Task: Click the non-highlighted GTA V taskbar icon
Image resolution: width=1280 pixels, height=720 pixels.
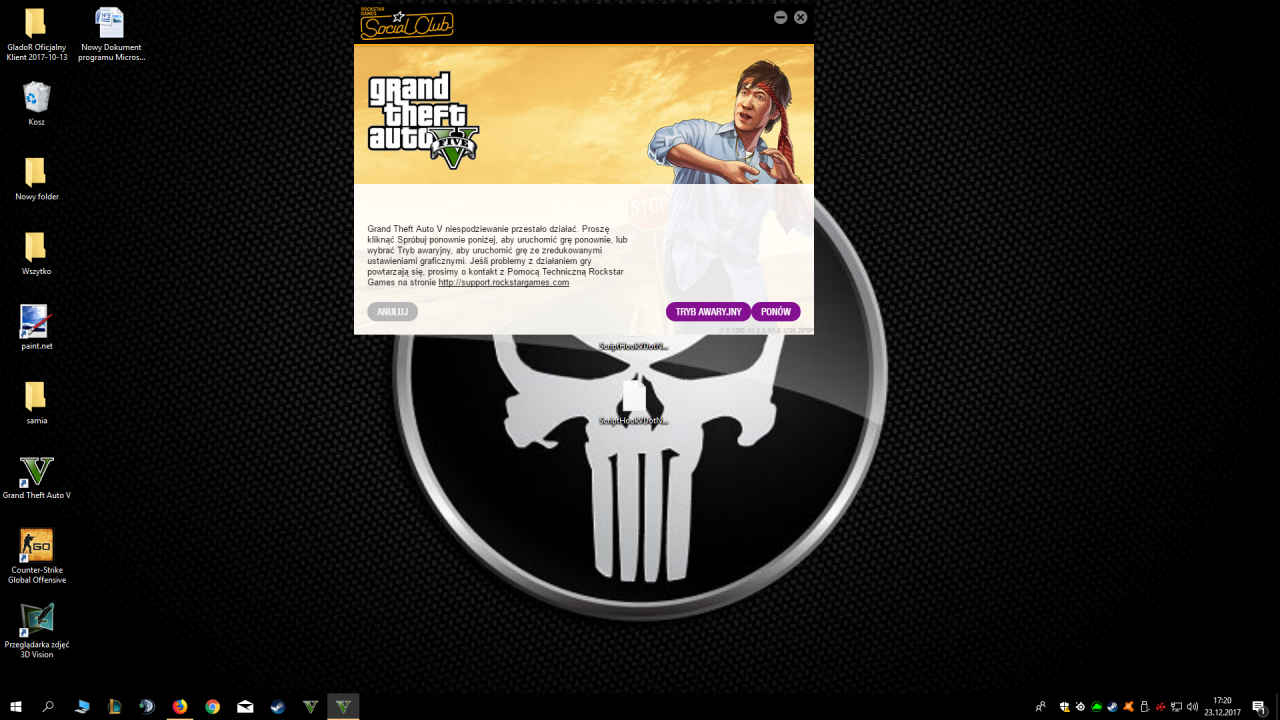Action: click(310, 706)
